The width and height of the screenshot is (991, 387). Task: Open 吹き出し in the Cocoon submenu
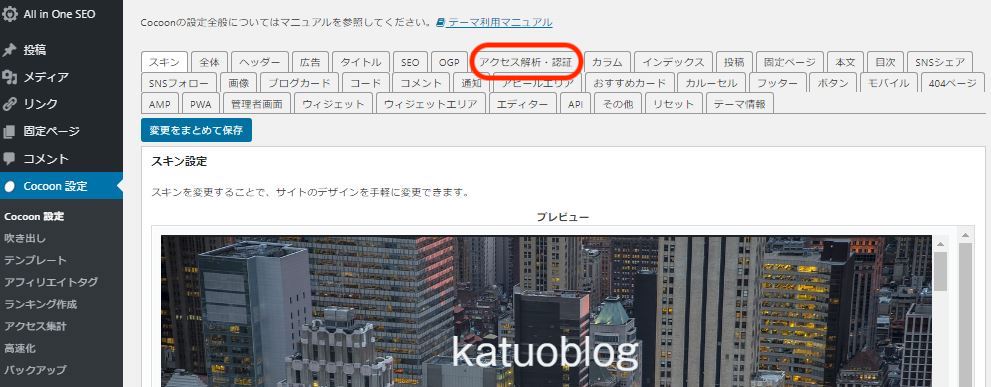(x=25, y=238)
